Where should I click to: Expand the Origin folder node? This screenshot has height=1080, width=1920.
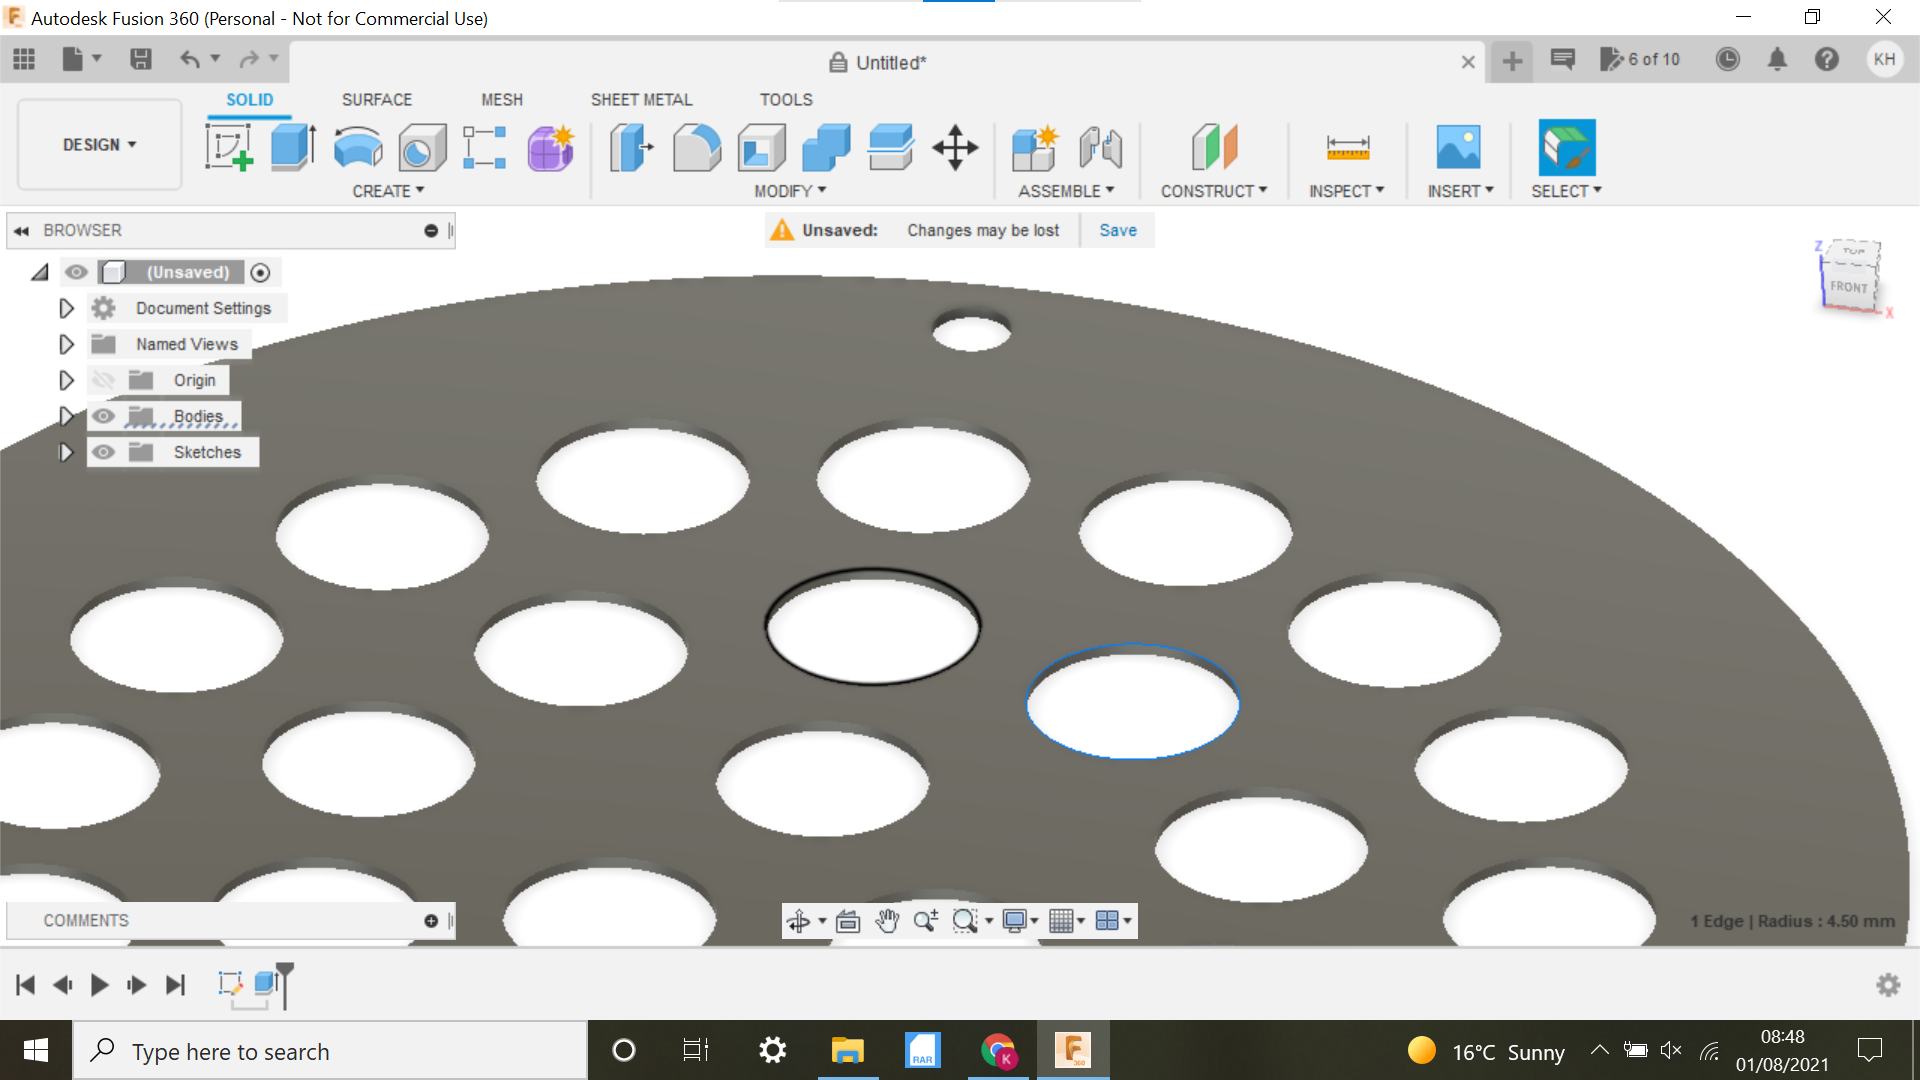66,380
